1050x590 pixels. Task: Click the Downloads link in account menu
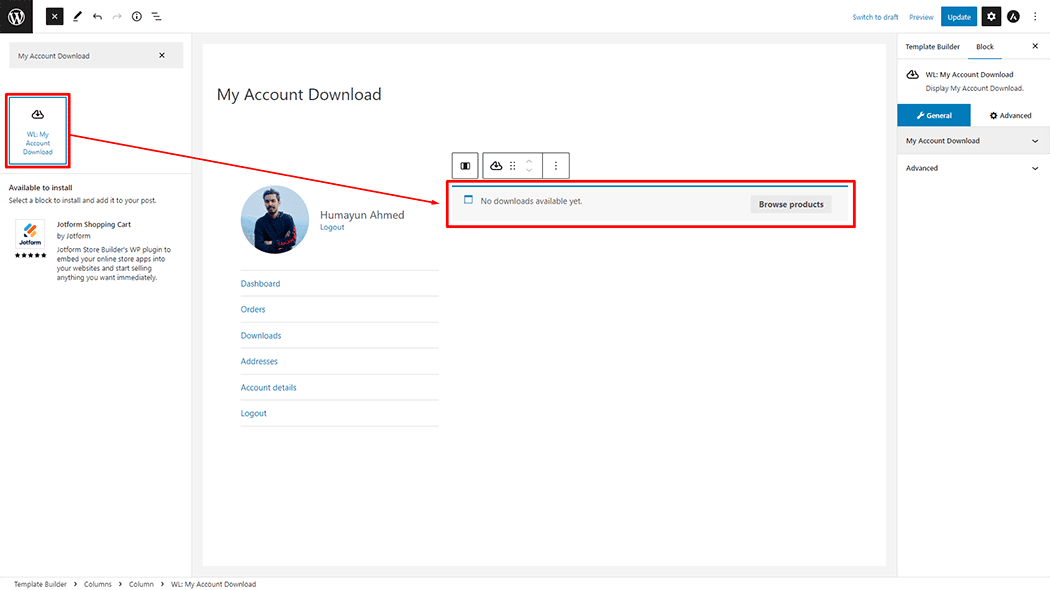tap(260, 335)
